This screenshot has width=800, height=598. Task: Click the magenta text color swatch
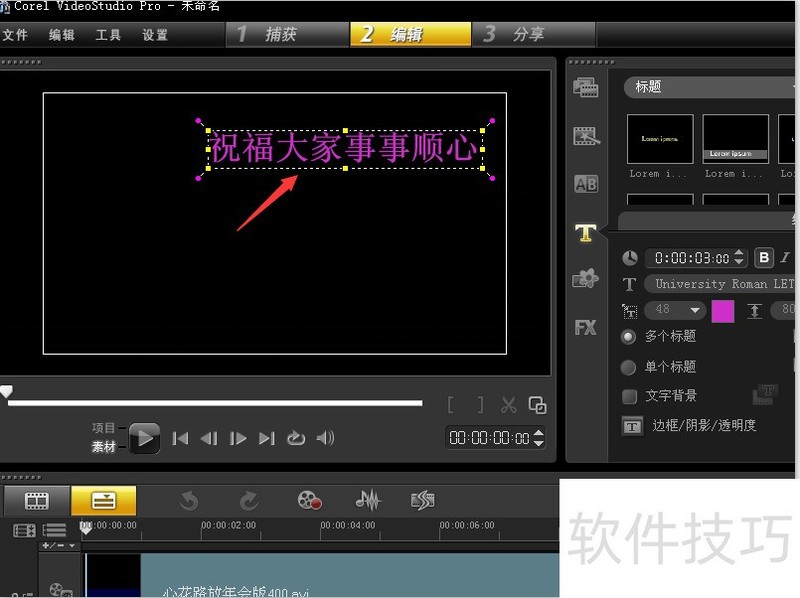(723, 311)
